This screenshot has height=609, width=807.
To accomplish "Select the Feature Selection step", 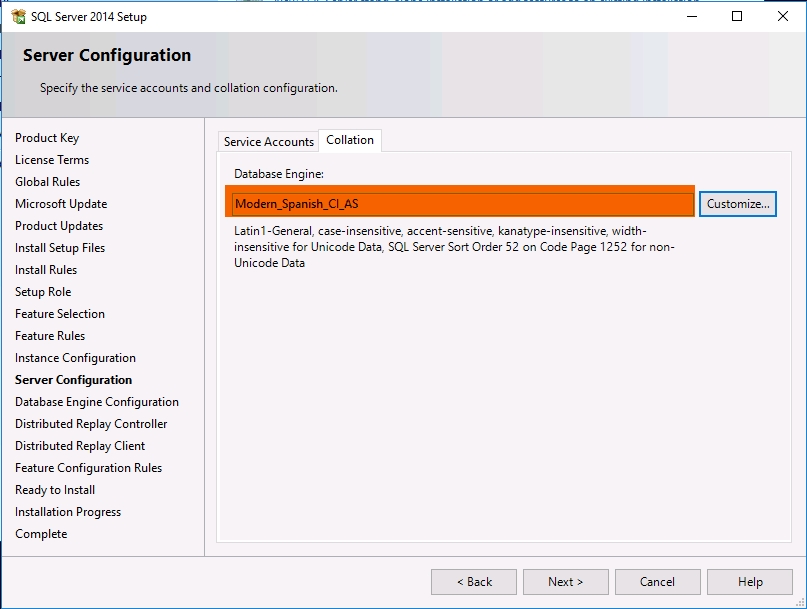I will click(60, 314).
